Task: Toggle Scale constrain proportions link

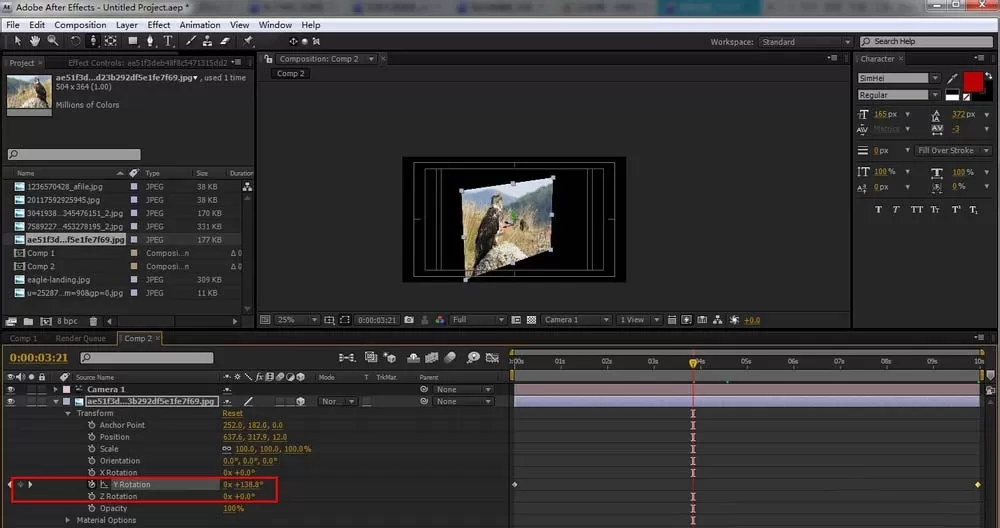Action: pyautogui.click(x=227, y=449)
